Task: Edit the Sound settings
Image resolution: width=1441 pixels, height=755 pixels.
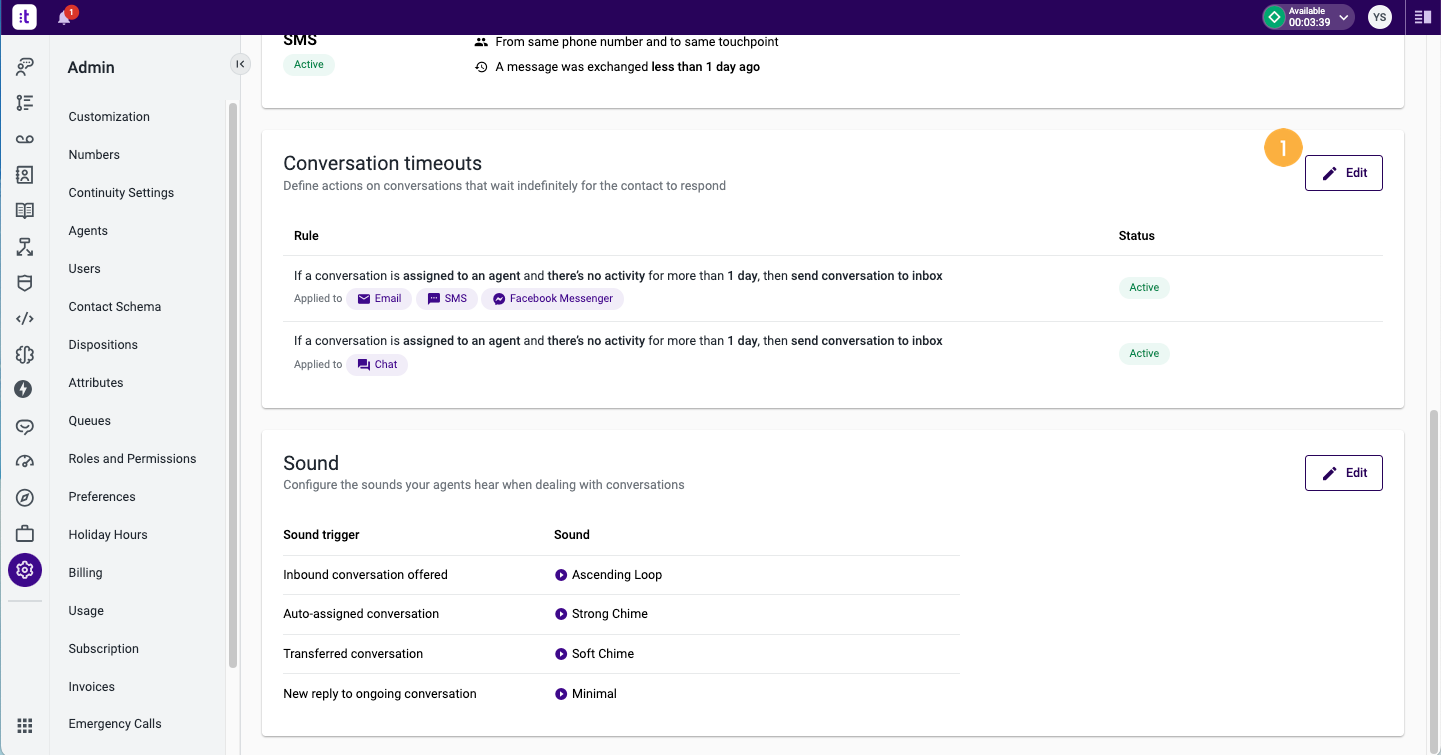Action: pyautogui.click(x=1343, y=473)
